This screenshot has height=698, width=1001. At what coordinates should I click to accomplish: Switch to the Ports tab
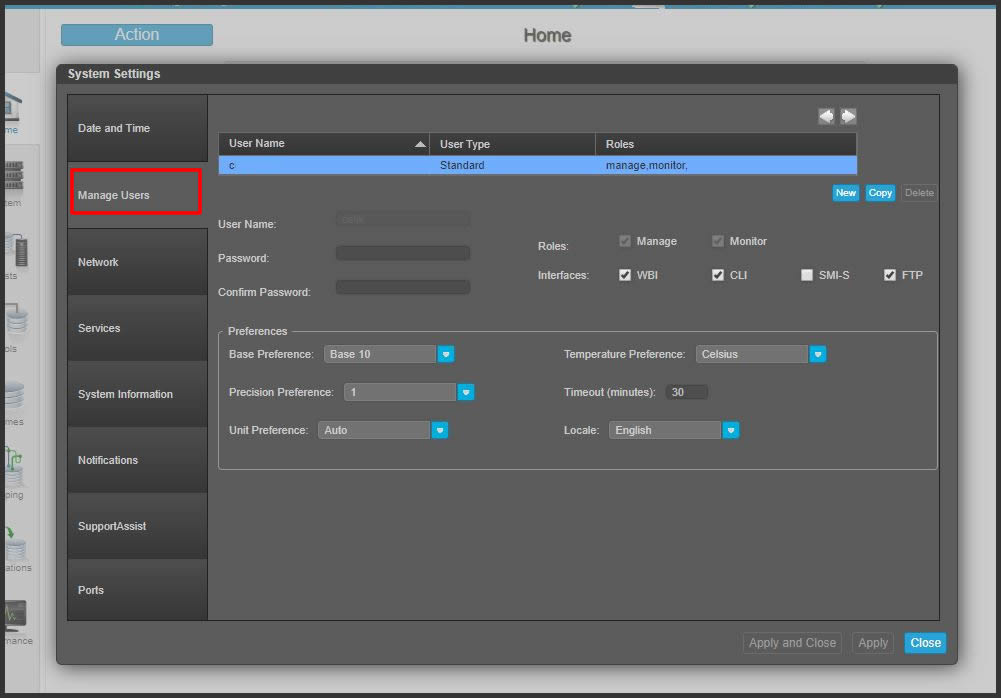point(137,590)
